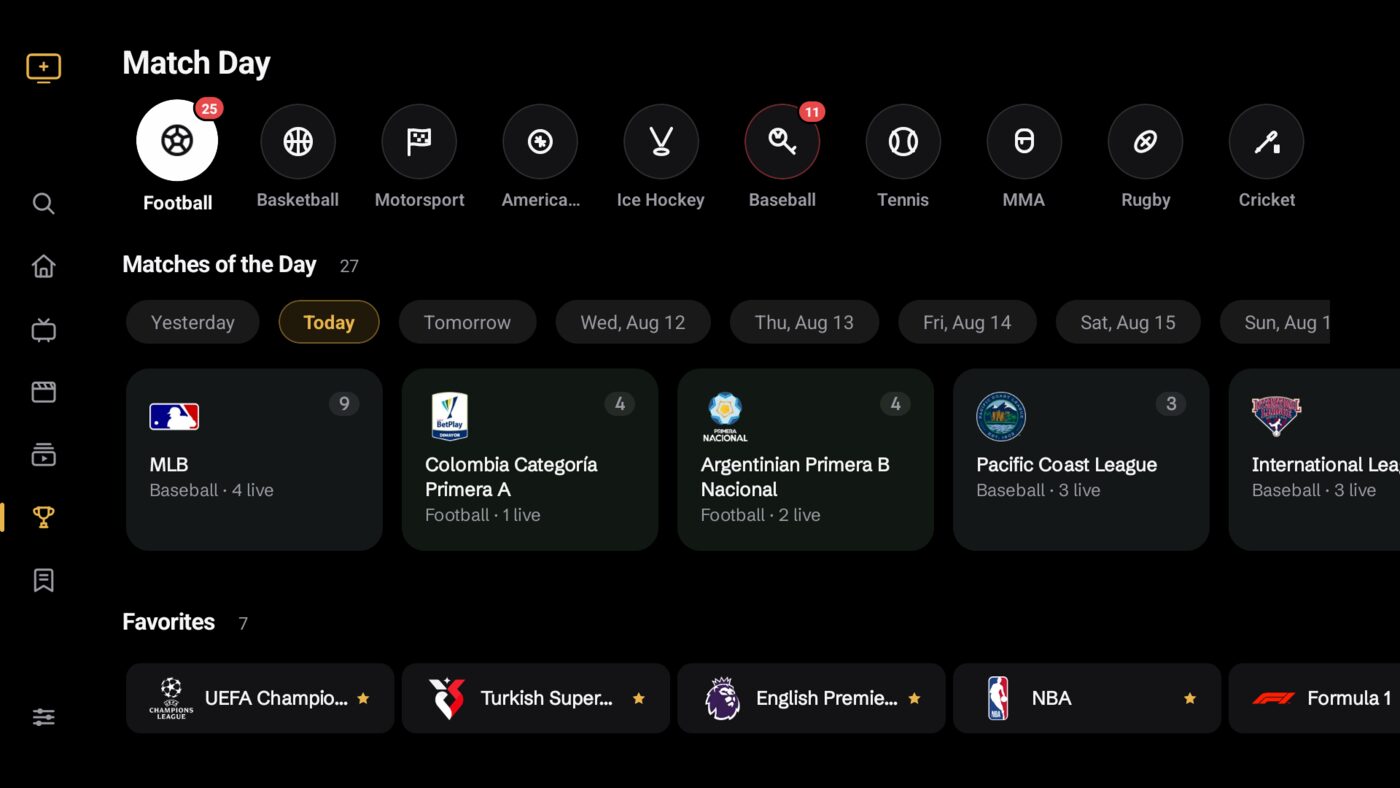Open Live TV sidebar icon

pos(43,330)
